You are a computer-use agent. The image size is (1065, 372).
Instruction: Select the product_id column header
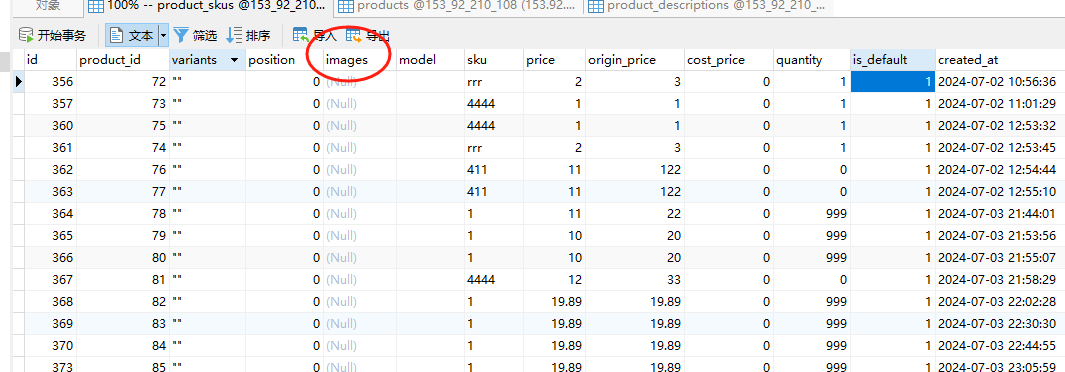tap(123, 60)
